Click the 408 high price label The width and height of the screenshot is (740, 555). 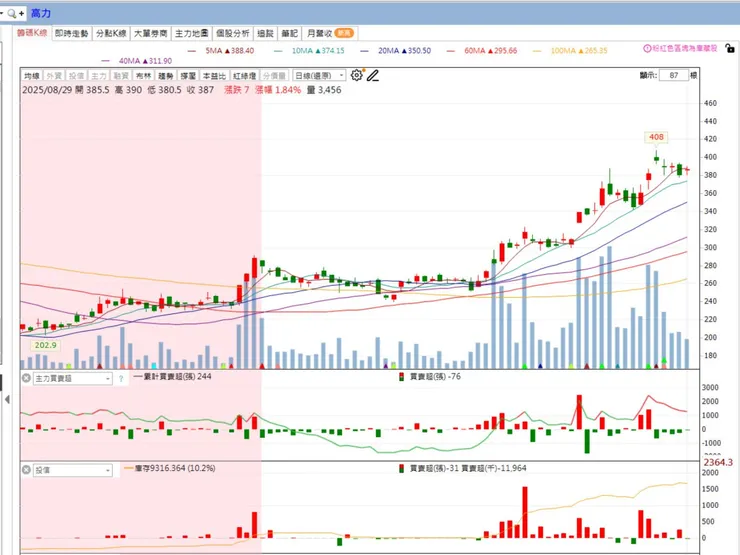click(656, 137)
